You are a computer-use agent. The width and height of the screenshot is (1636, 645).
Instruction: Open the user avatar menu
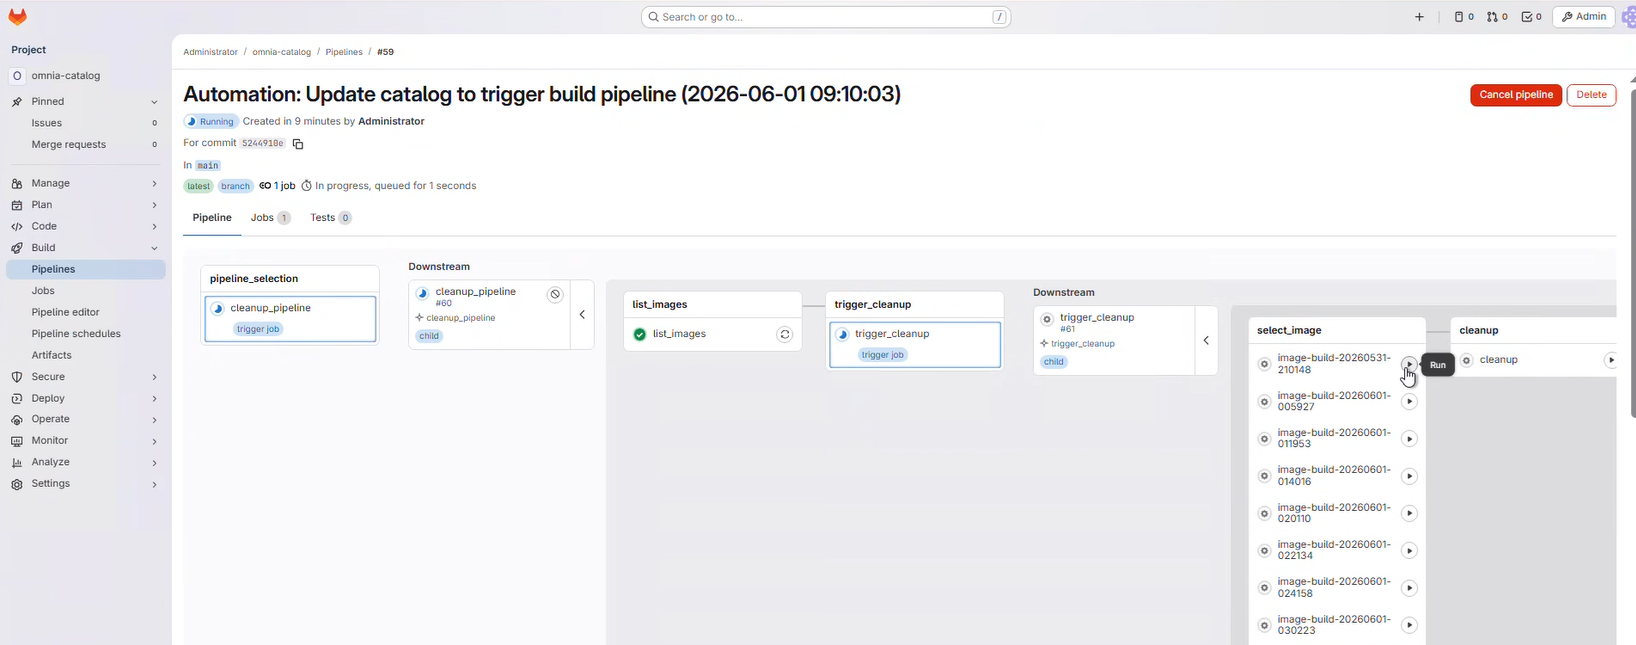point(1628,17)
